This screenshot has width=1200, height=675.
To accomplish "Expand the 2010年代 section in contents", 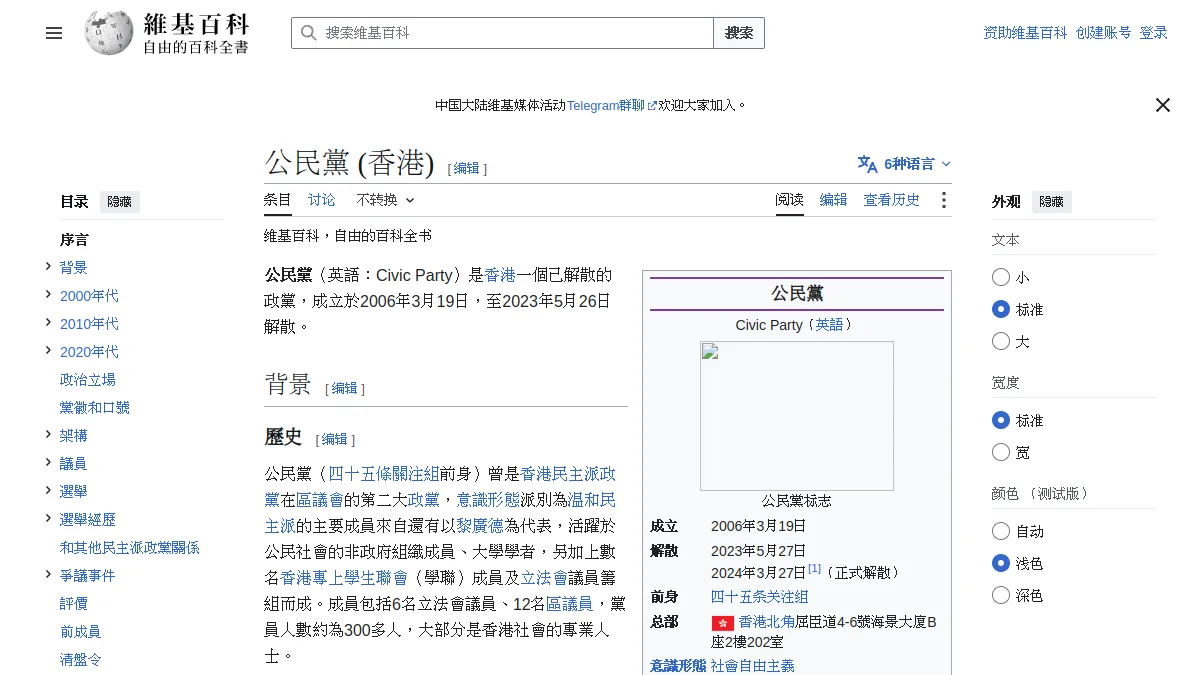I will [x=48, y=322].
